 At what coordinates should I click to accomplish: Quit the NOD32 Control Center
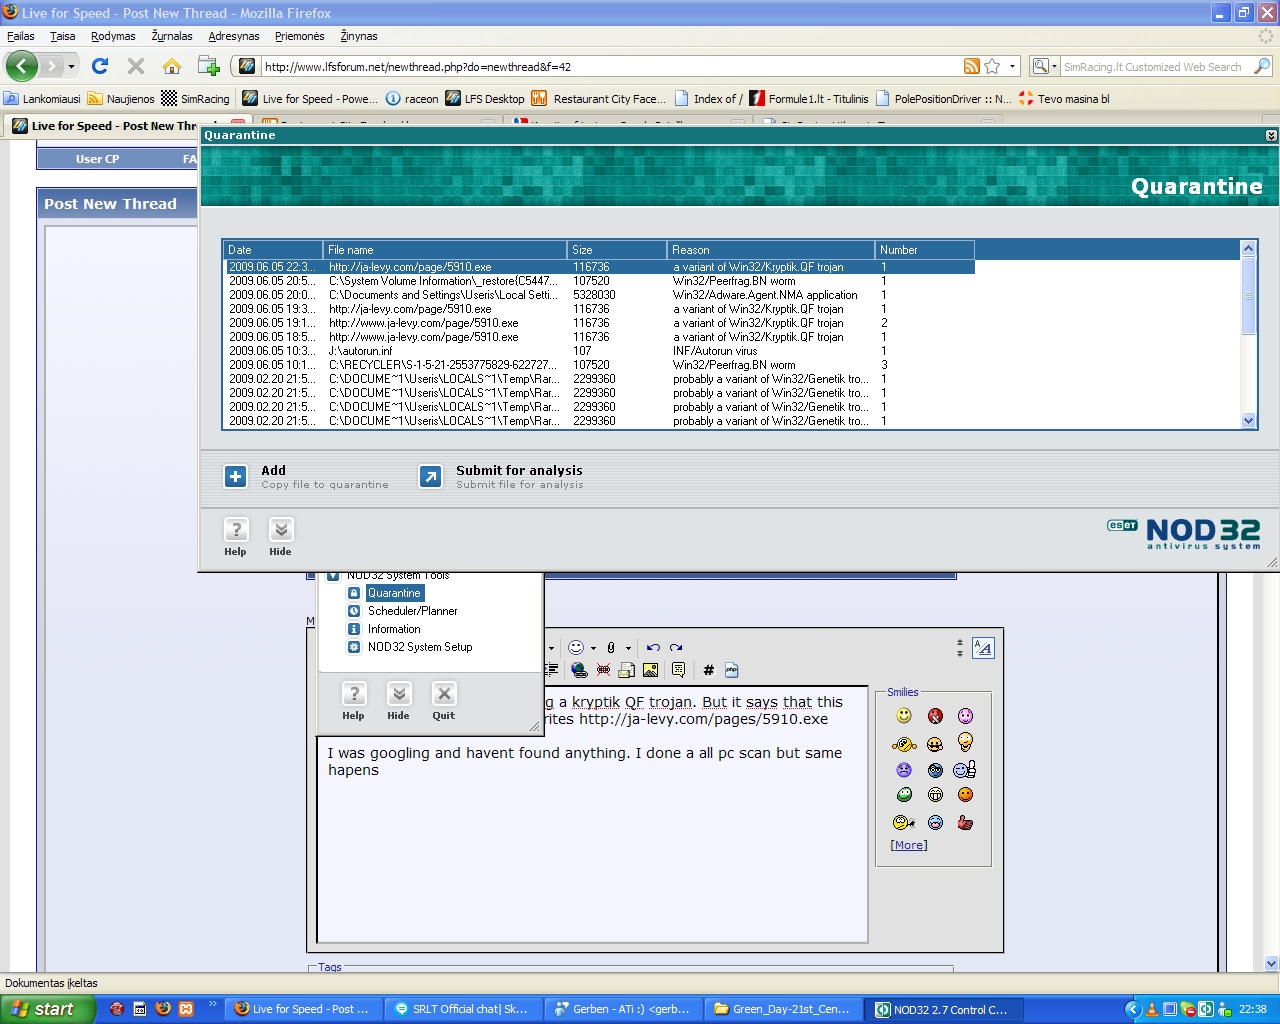444,694
